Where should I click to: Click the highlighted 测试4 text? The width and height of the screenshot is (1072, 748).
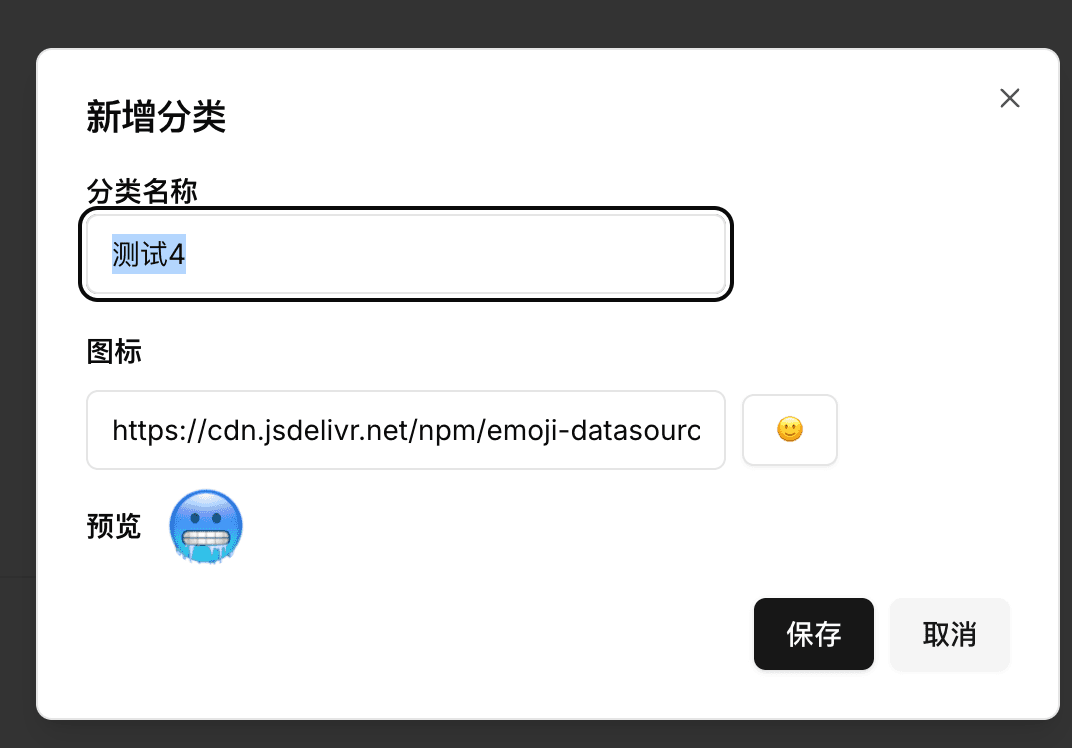pos(149,255)
